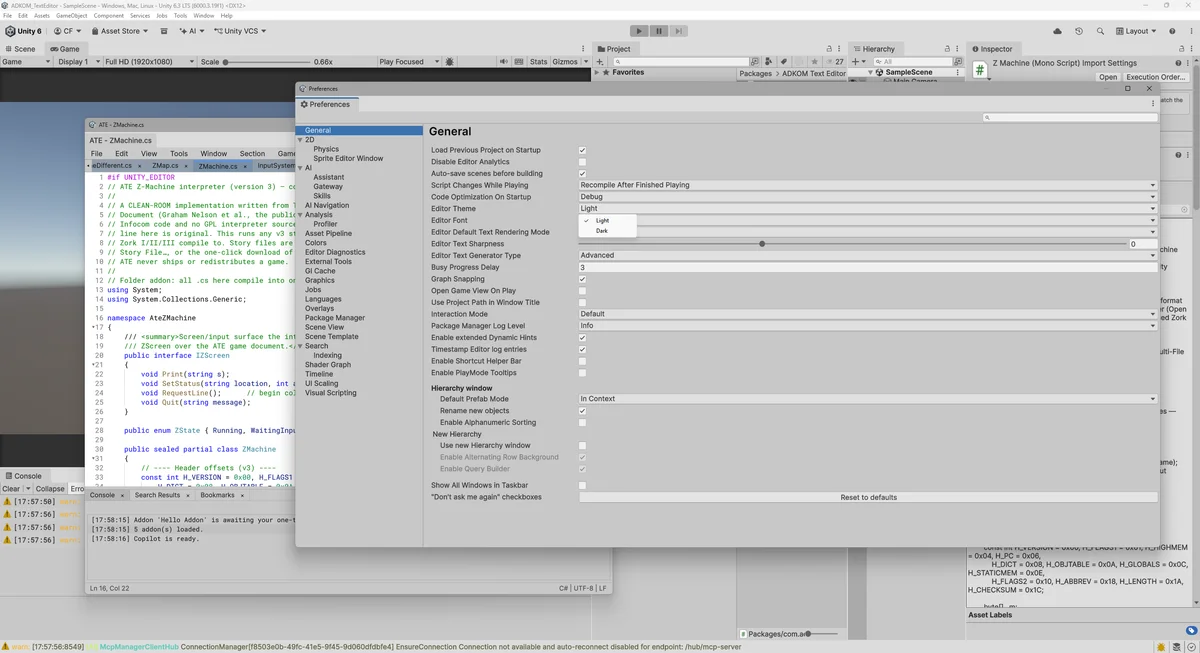Toggle the Game view keyboard shortcuts icon

521,62
